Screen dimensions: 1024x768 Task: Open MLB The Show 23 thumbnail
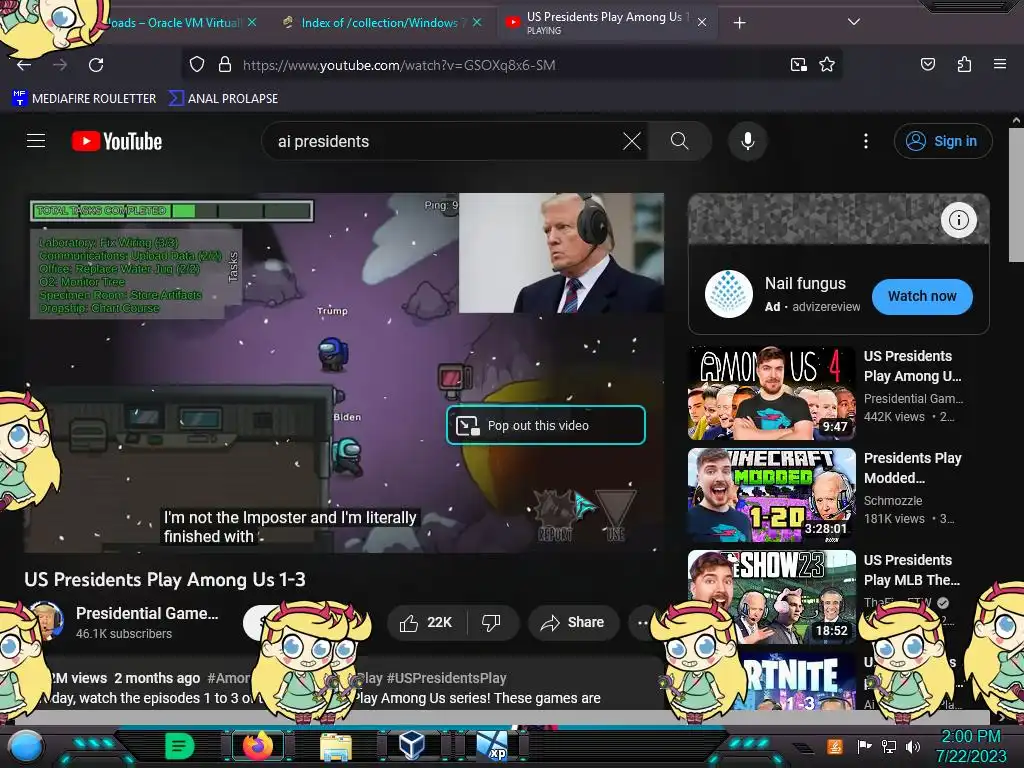coord(771,597)
